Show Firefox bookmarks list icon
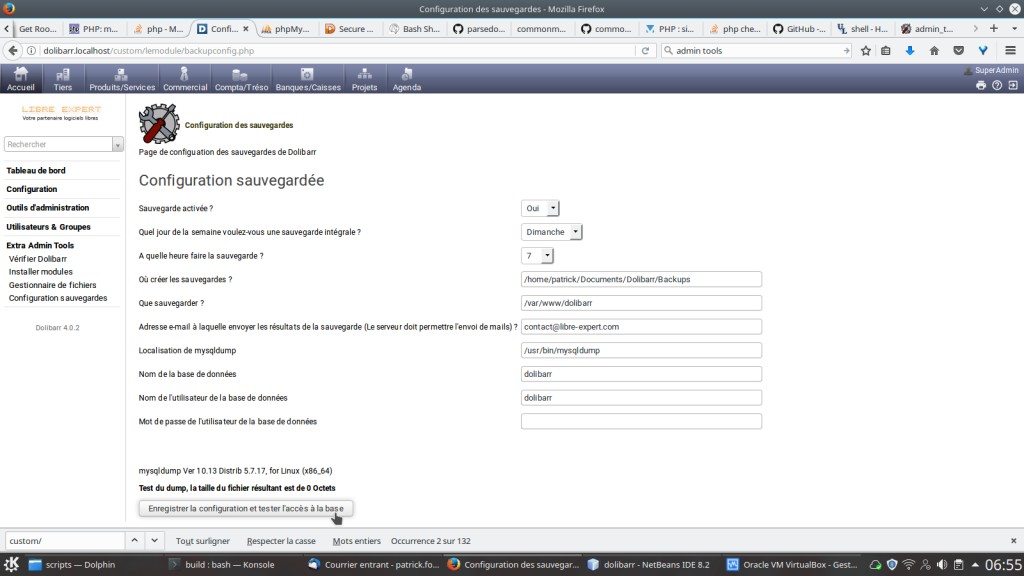Image resolution: width=1024 pixels, height=576 pixels. [886, 50]
